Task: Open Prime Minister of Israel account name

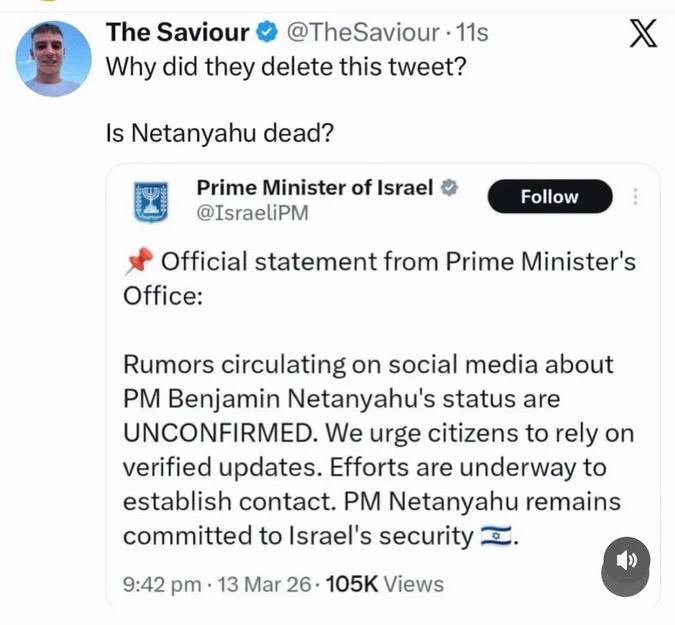Action: tap(314, 186)
